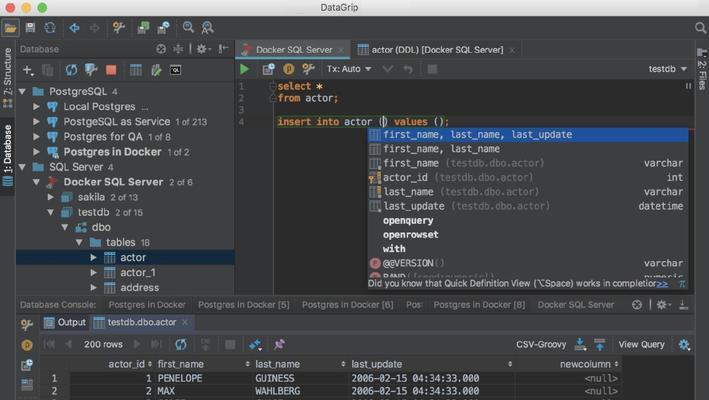This screenshot has height=400, width=709.
Task: Click the Scroll from editor target icon
Action: pyautogui.click(x=161, y=49)
